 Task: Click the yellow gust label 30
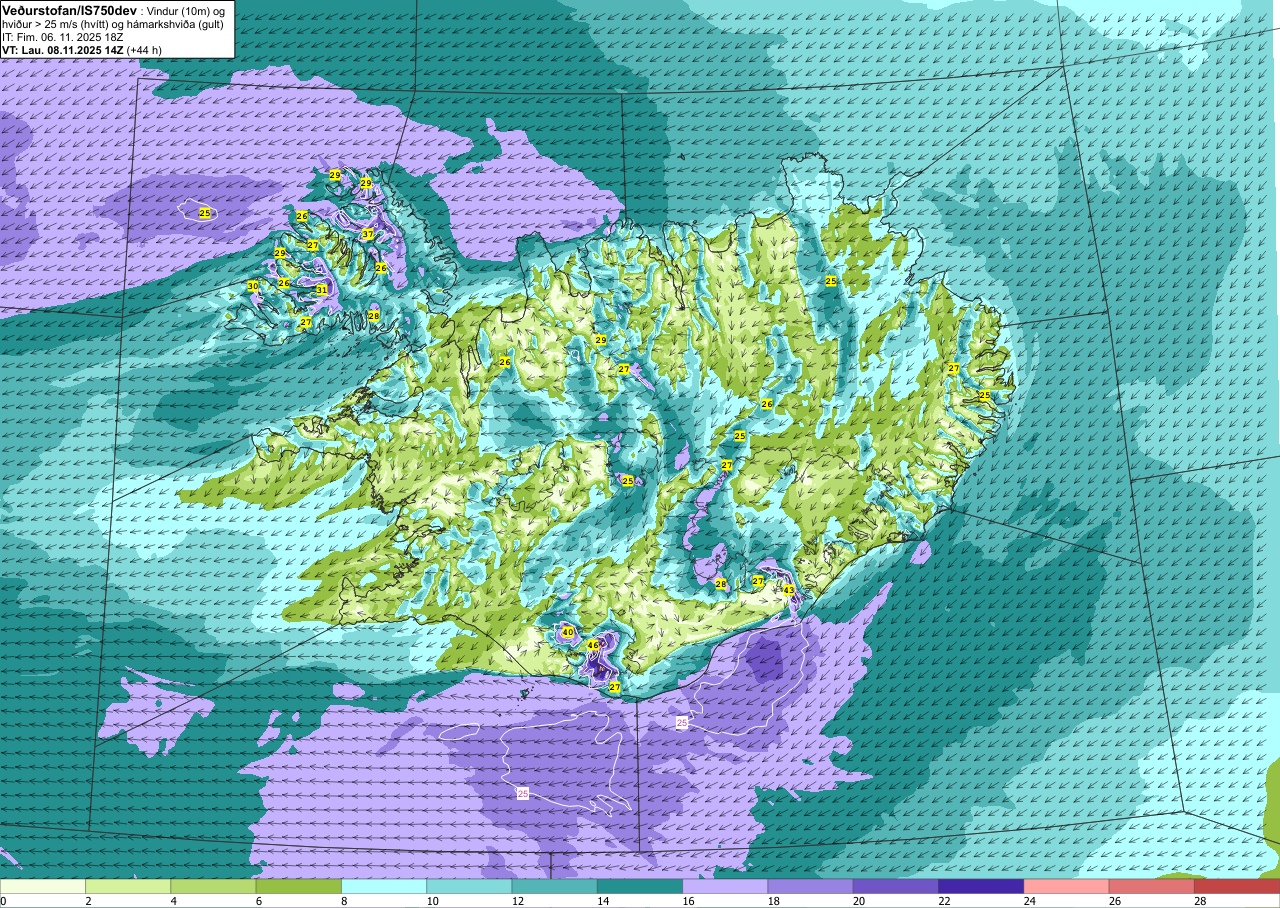[x=253, y=286]
